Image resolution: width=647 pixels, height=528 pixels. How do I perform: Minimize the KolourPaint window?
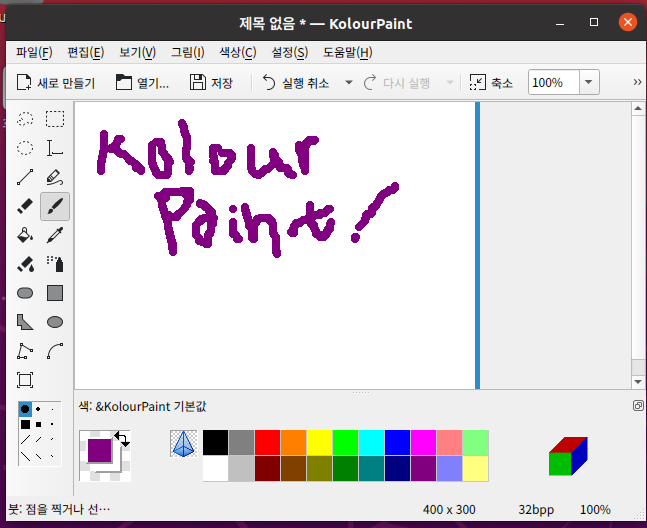(x=560, y=23)
